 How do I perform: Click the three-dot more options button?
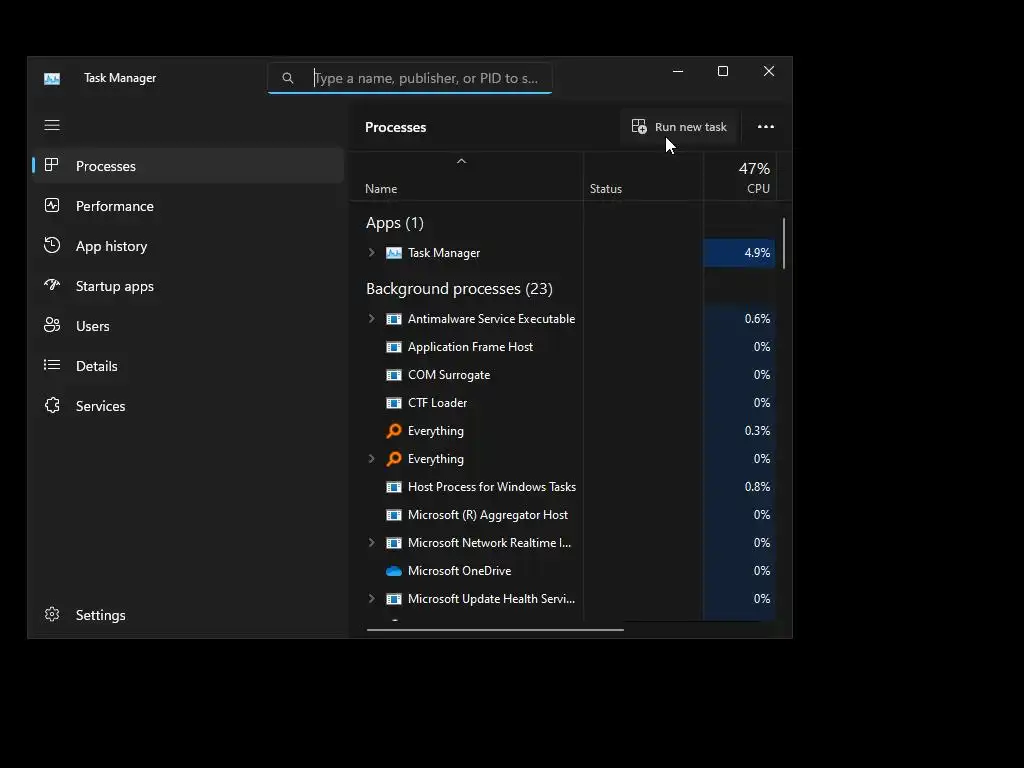pos(766,127)
